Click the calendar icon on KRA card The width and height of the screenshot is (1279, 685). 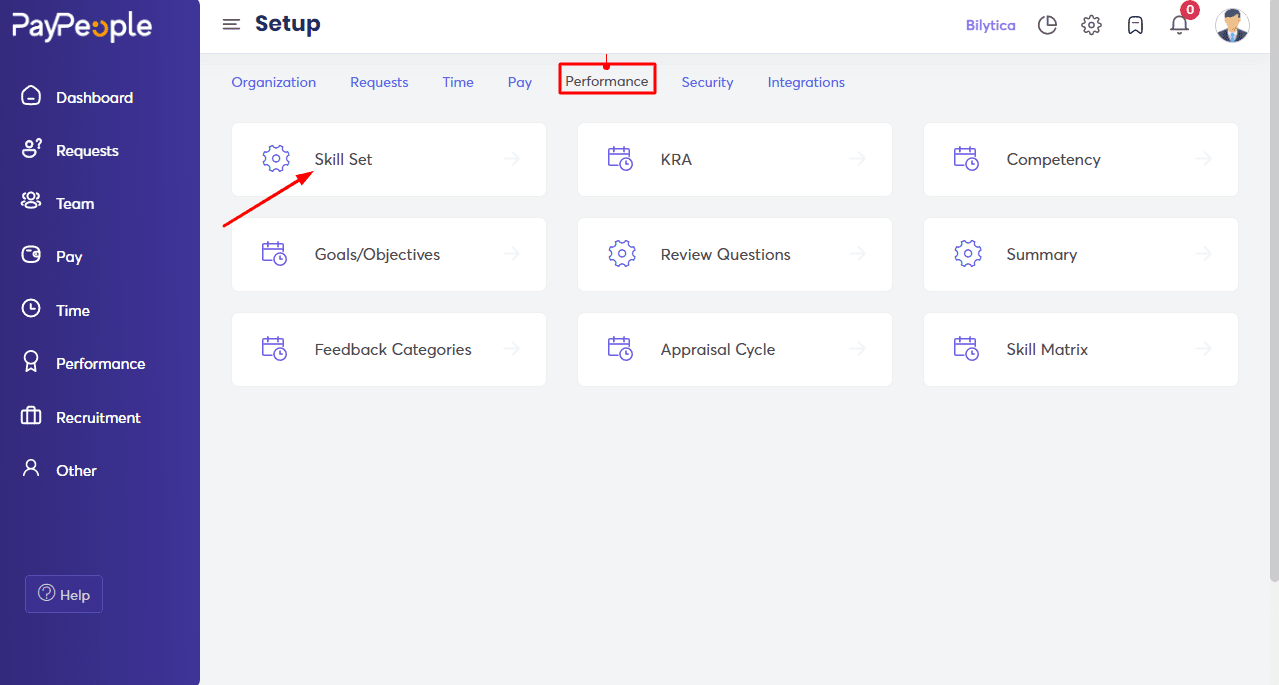pos(621,159)
